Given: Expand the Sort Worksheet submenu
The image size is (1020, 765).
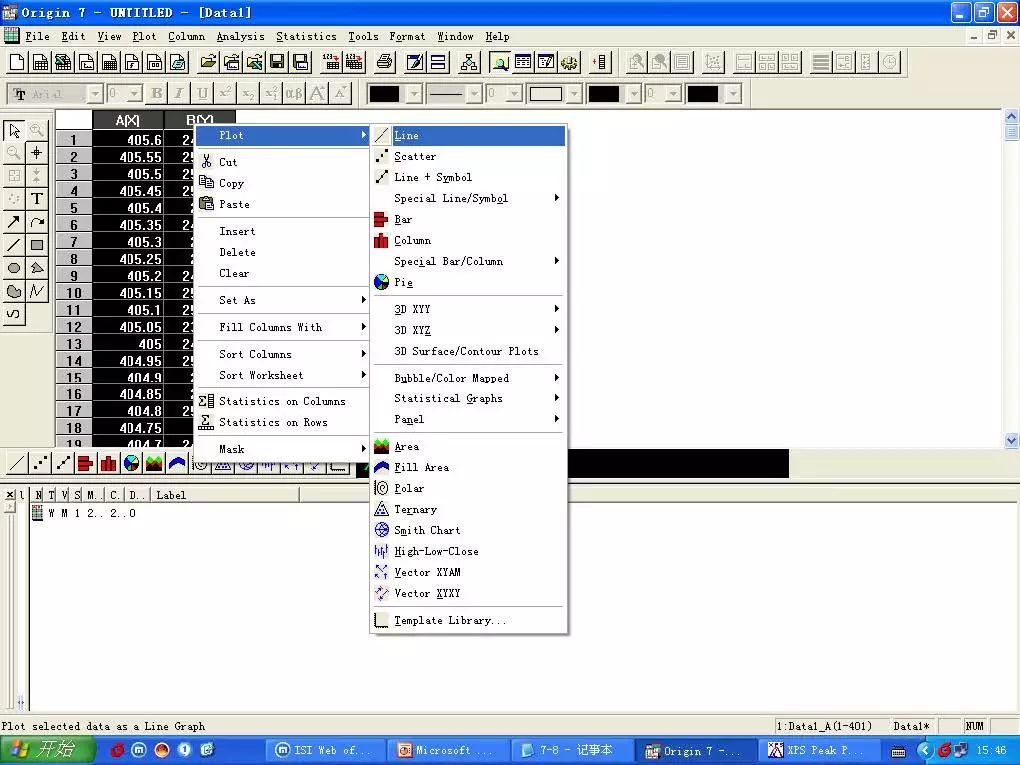Looking at the screenshot, I should [x=282, y=375].
